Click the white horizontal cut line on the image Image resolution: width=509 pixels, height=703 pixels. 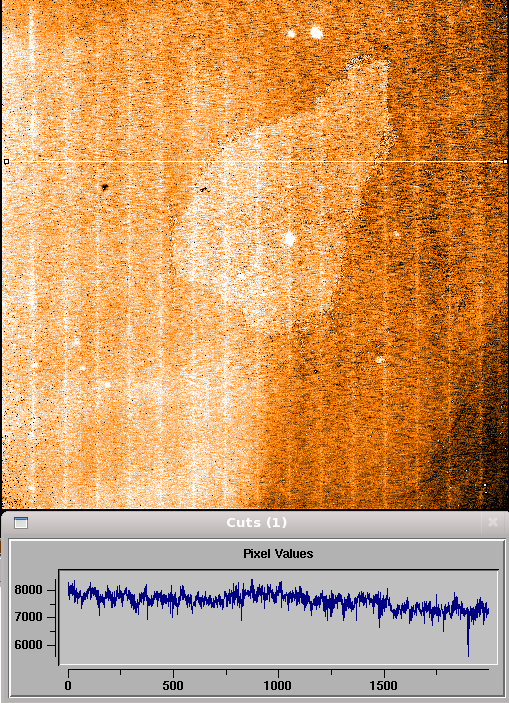point(256,161)
